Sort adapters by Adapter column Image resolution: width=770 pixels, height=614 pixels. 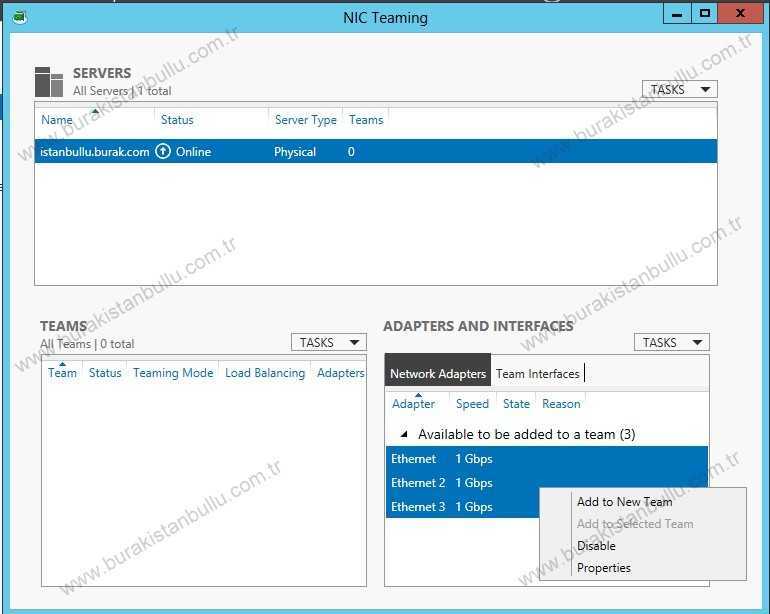click(413, 404)
